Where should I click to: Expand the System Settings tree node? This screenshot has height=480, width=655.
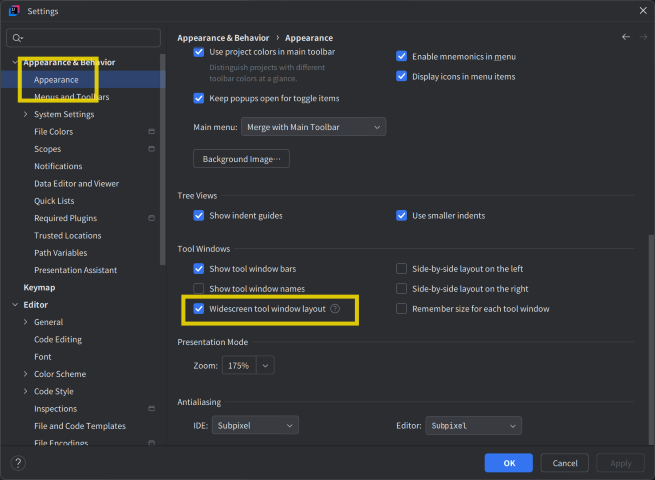coord(25,114)
